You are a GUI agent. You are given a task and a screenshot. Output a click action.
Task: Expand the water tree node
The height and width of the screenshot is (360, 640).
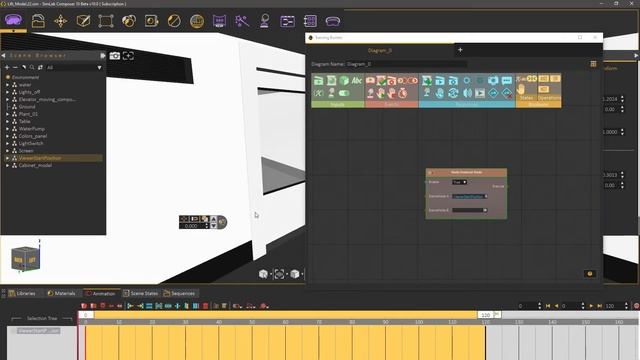pyautogui.click(x=7, y=84)
